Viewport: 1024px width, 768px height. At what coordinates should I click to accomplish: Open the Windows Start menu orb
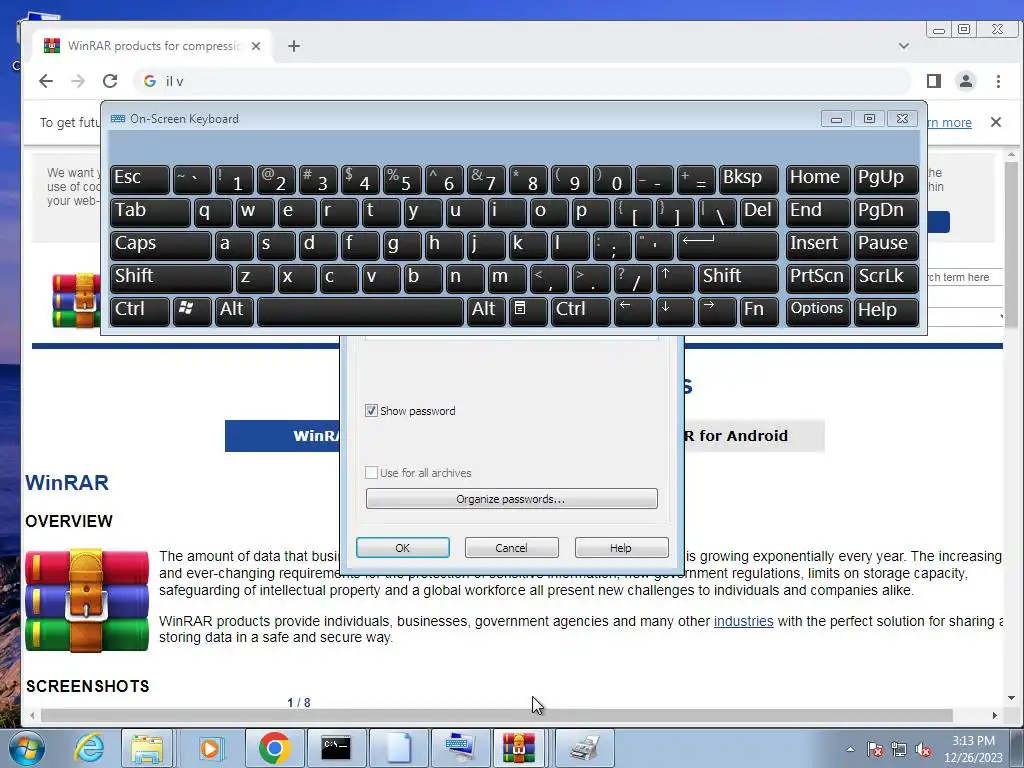26,748
